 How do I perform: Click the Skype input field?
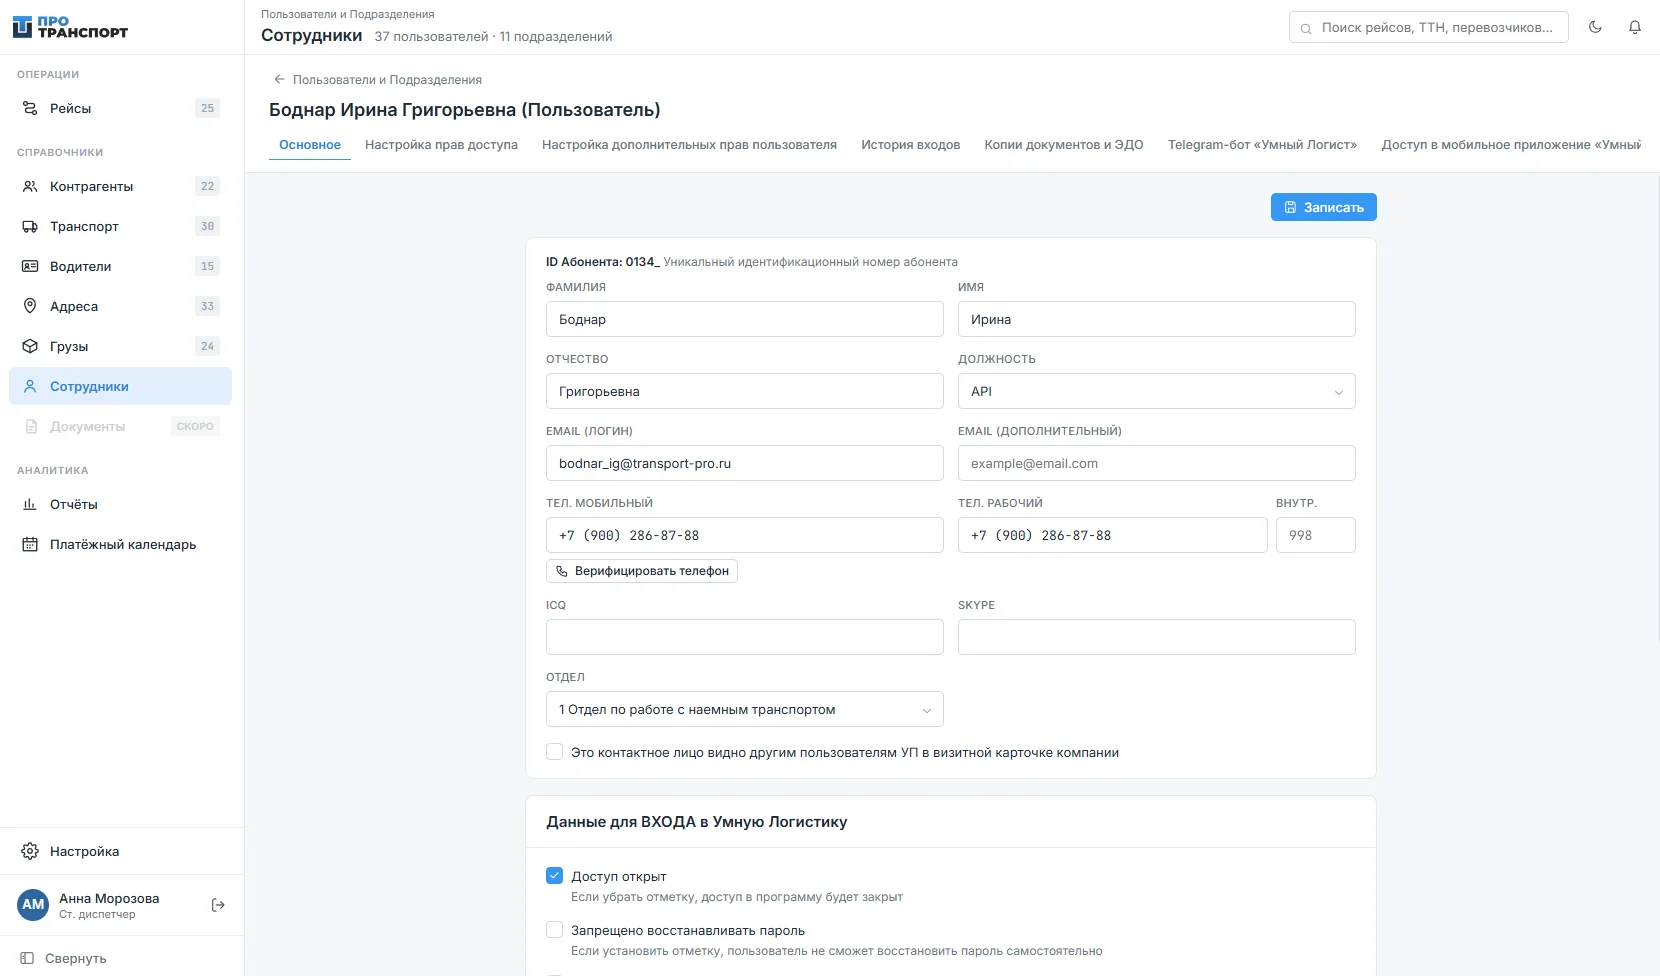tap(1156, 637)
